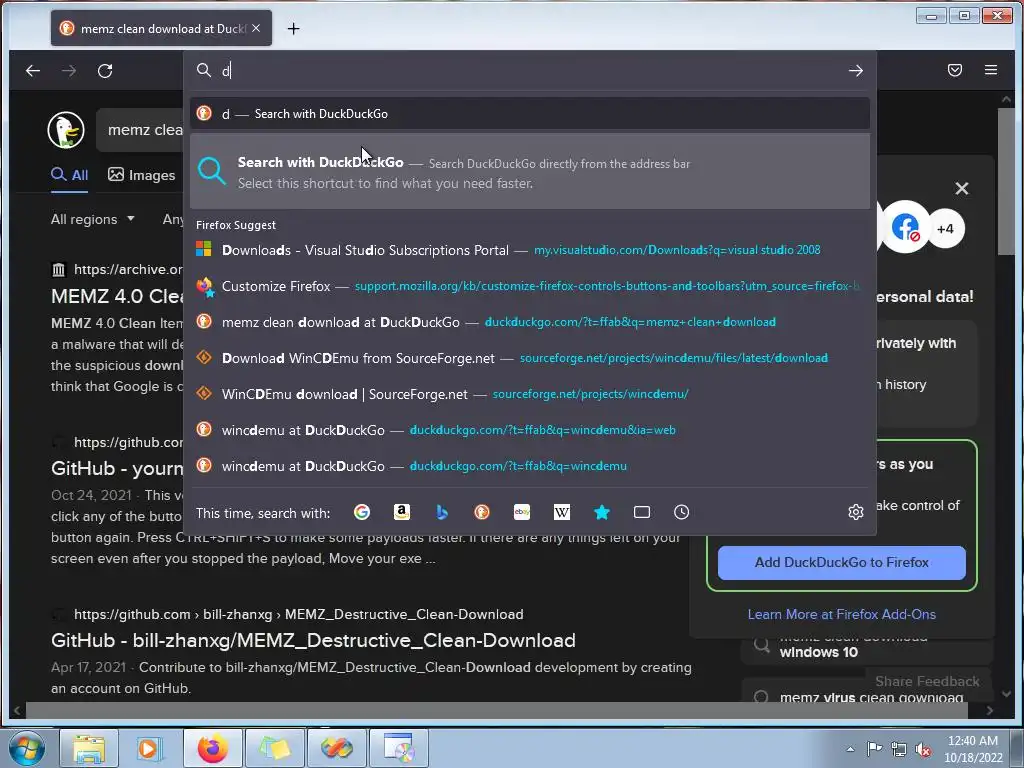Switch to the Images tab
1024x768 pixels.
pos(142,175)
